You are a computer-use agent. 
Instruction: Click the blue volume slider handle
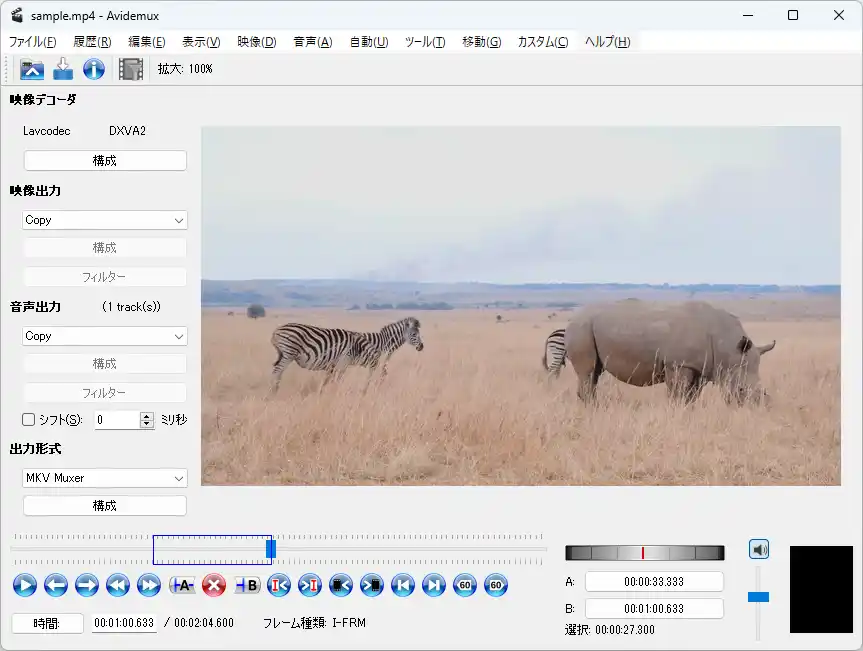pos(758,597)
